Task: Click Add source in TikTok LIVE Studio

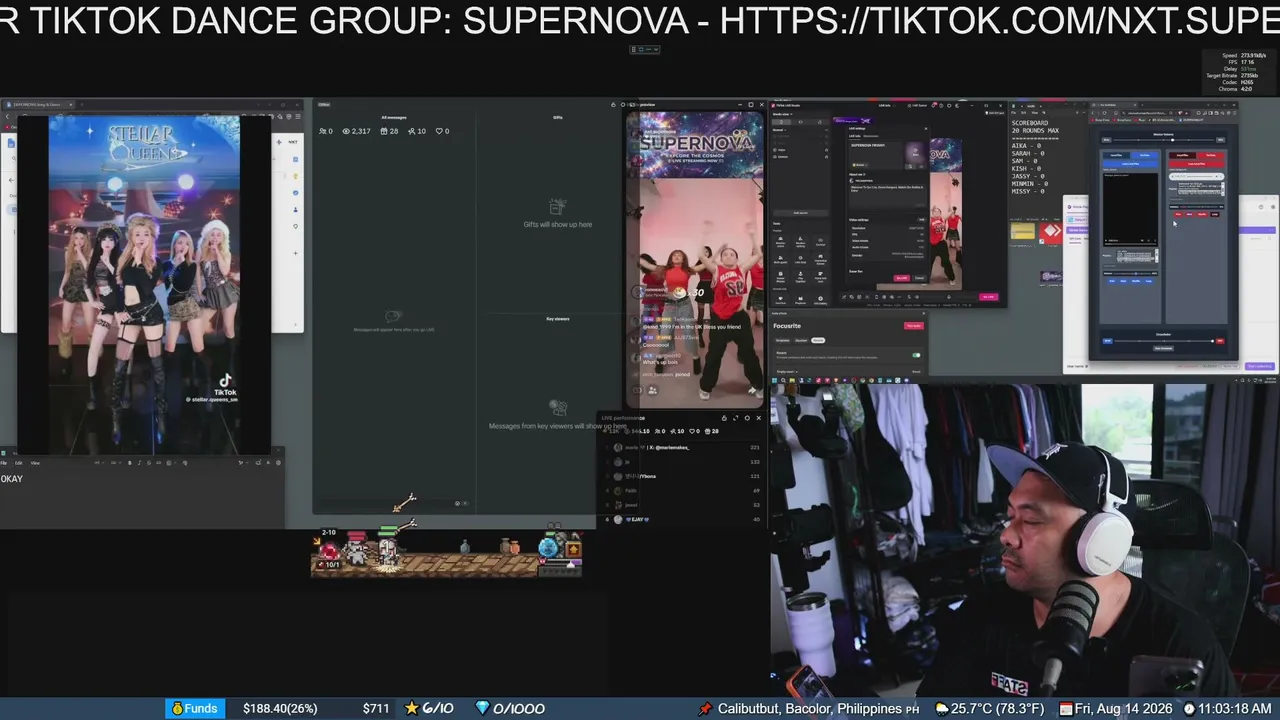Action: [x=801, y=212]
